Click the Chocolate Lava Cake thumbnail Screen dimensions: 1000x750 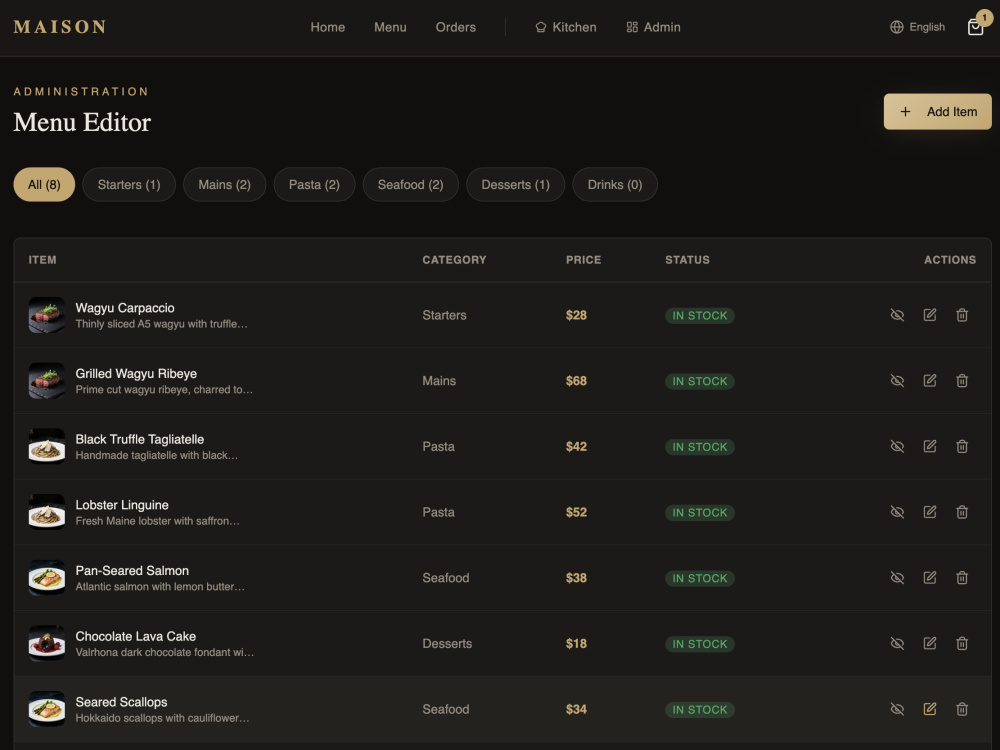47,643
